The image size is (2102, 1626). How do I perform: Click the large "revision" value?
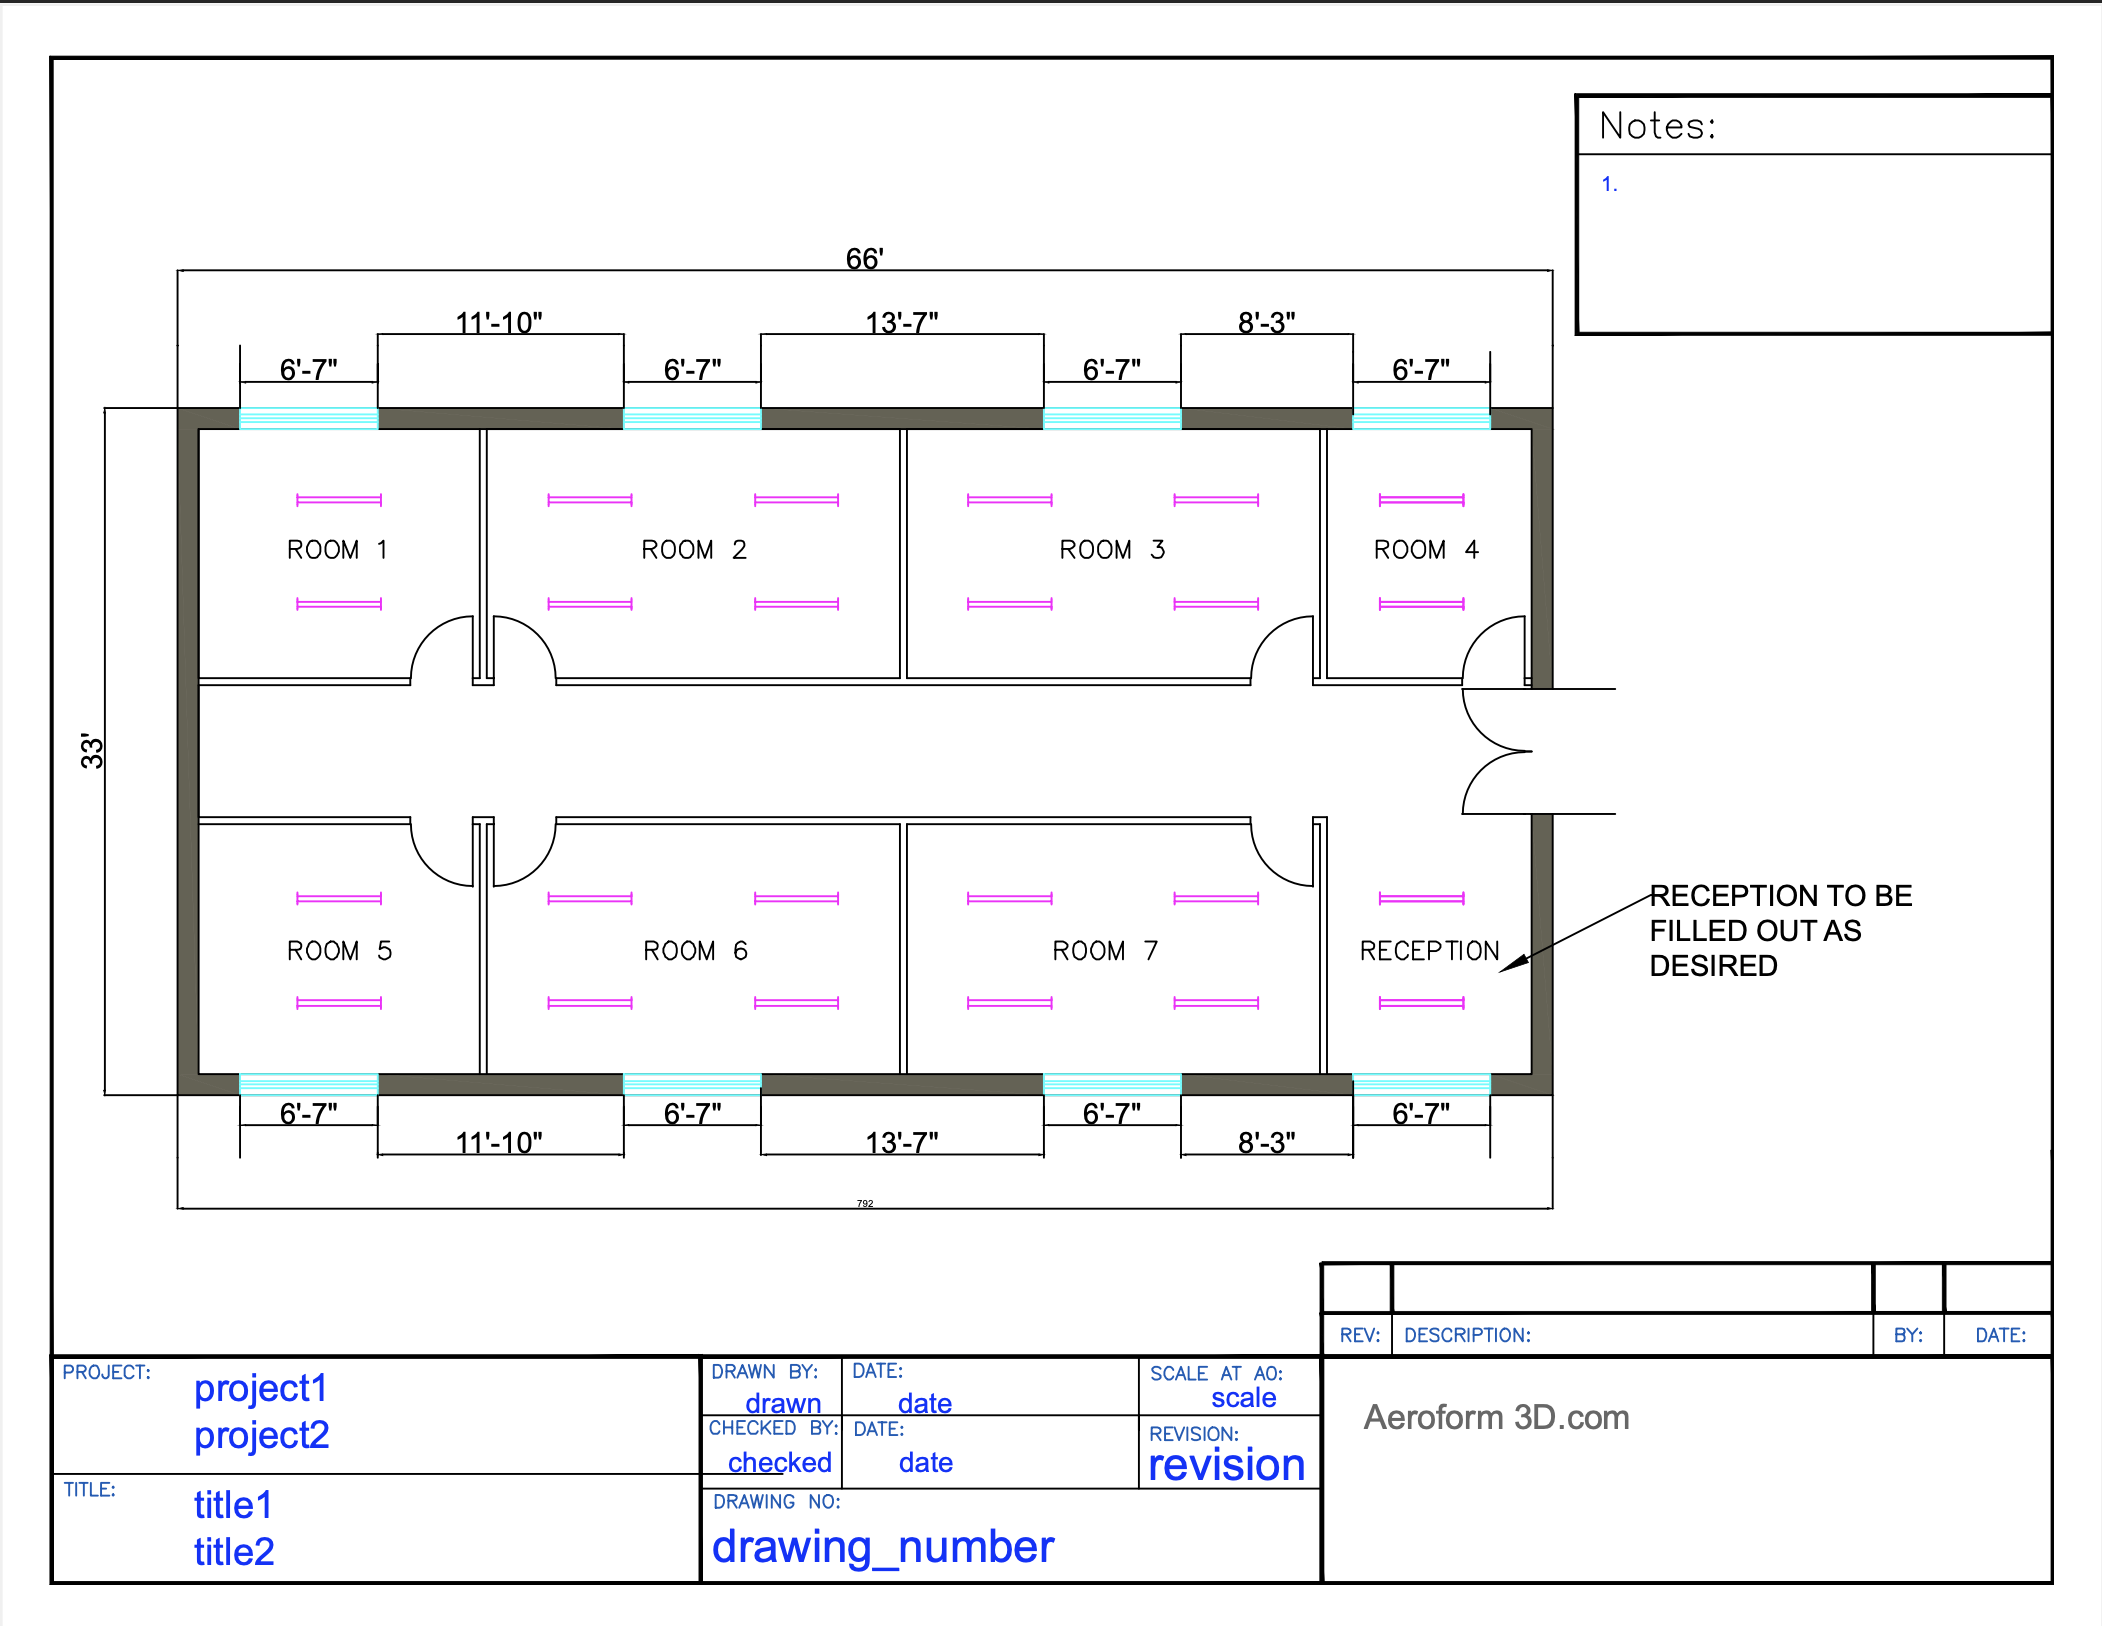1227,1465
